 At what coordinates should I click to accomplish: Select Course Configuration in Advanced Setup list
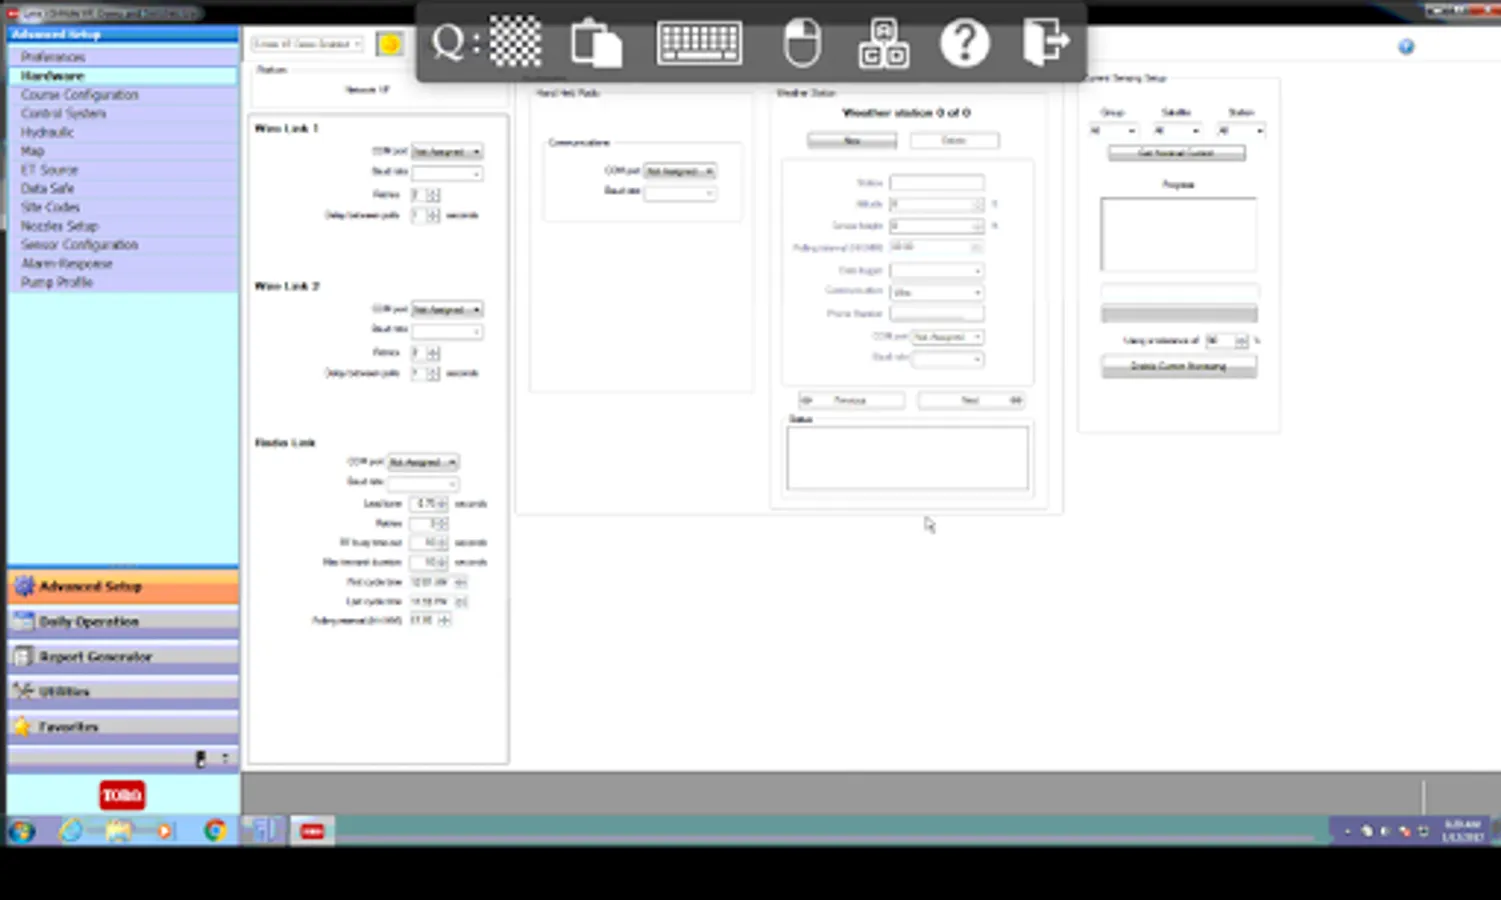pyautogui.click(x=80, y=95)
